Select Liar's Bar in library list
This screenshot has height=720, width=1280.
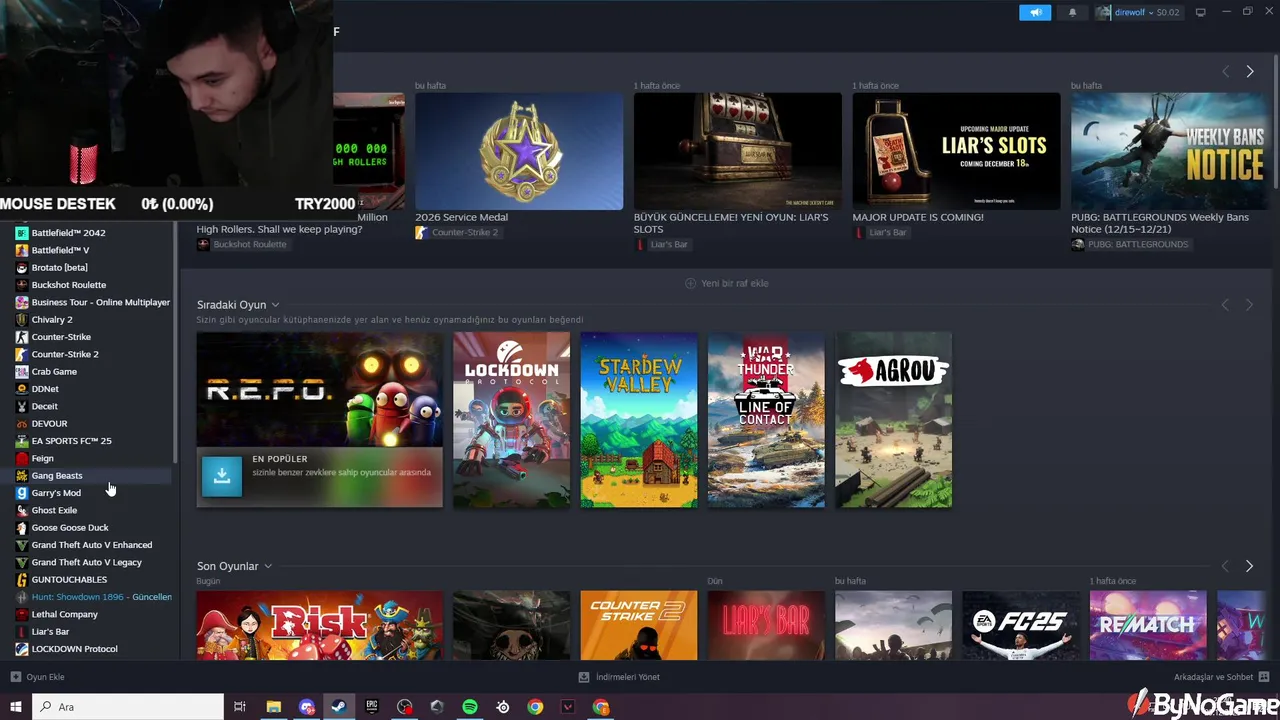tap(50, 631)
